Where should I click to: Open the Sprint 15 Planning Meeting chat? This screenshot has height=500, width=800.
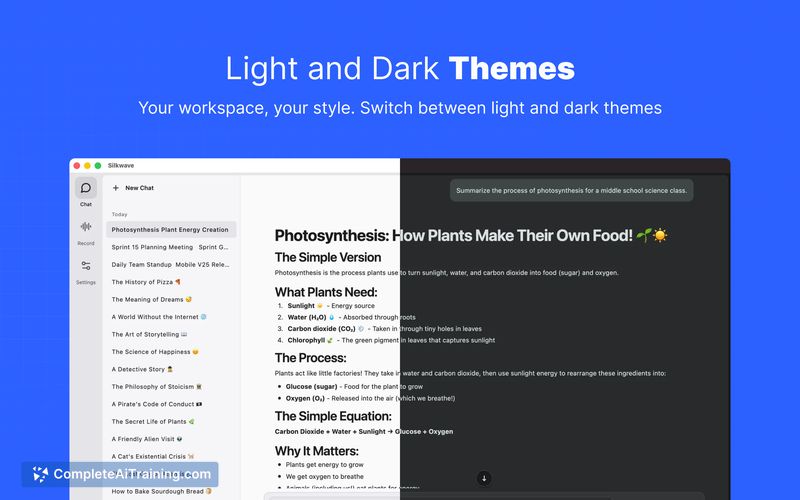[171, 247]
